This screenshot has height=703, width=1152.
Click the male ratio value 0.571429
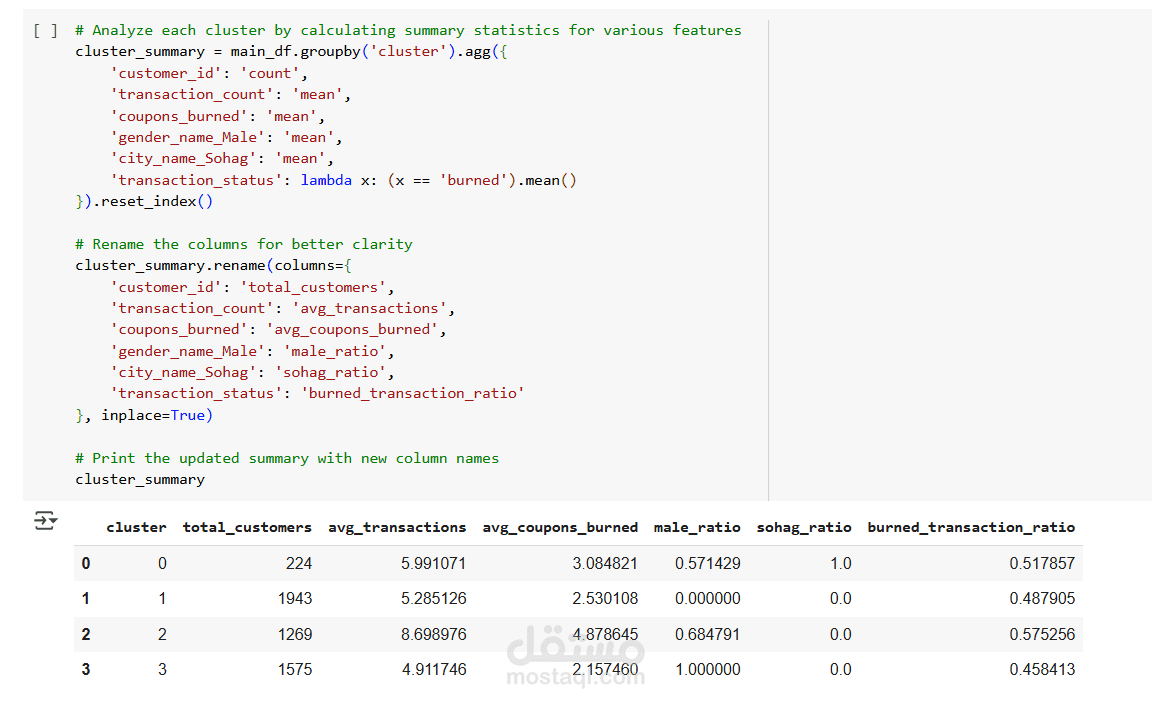(708, 563)
